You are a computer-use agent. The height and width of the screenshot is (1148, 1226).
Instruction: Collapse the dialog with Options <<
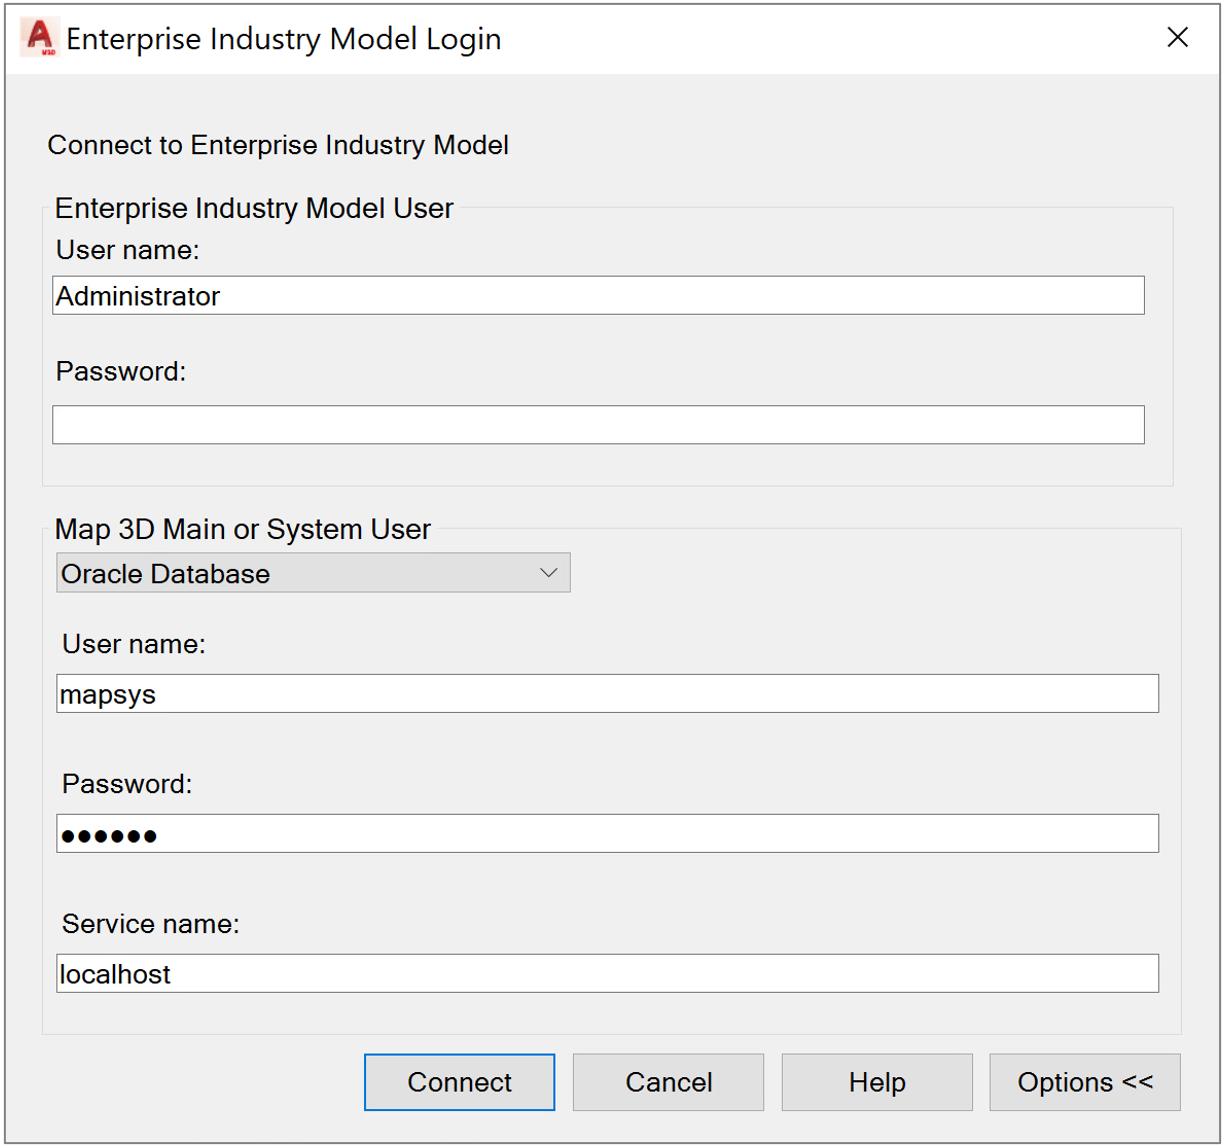point(1085,1082)
